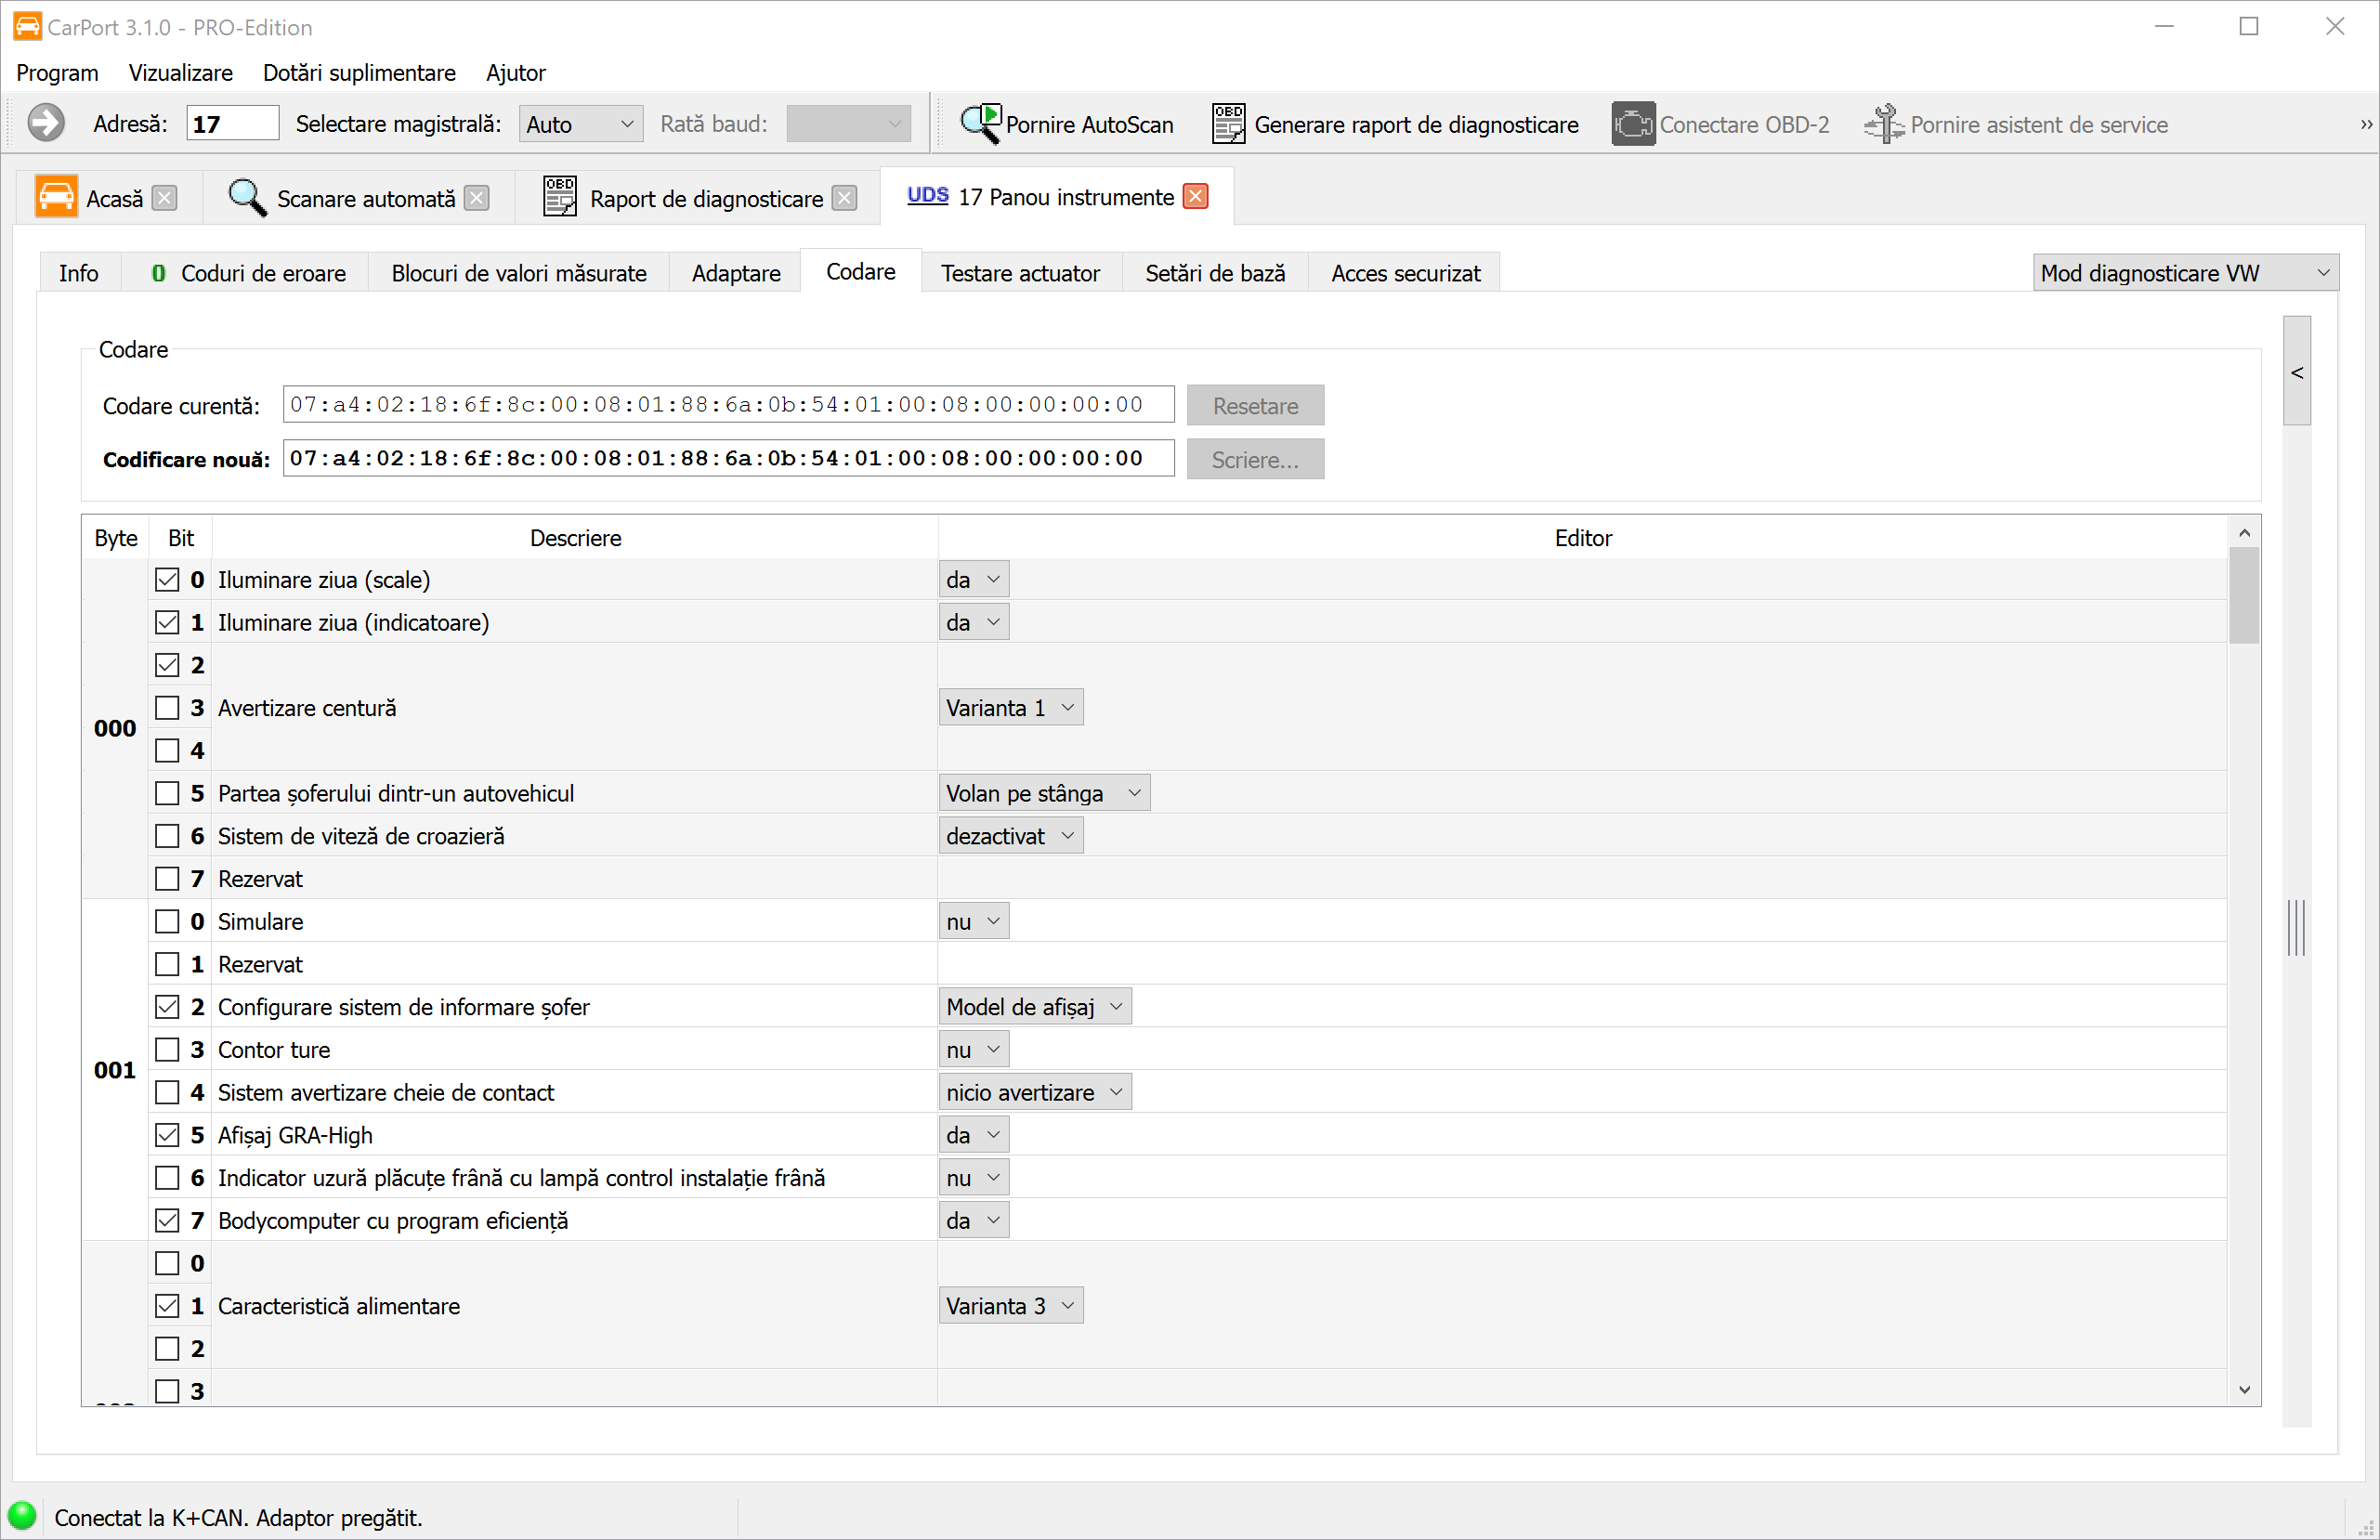
Task: Open Selectare magistrală Auto dropdown
Action: [580, 124]
